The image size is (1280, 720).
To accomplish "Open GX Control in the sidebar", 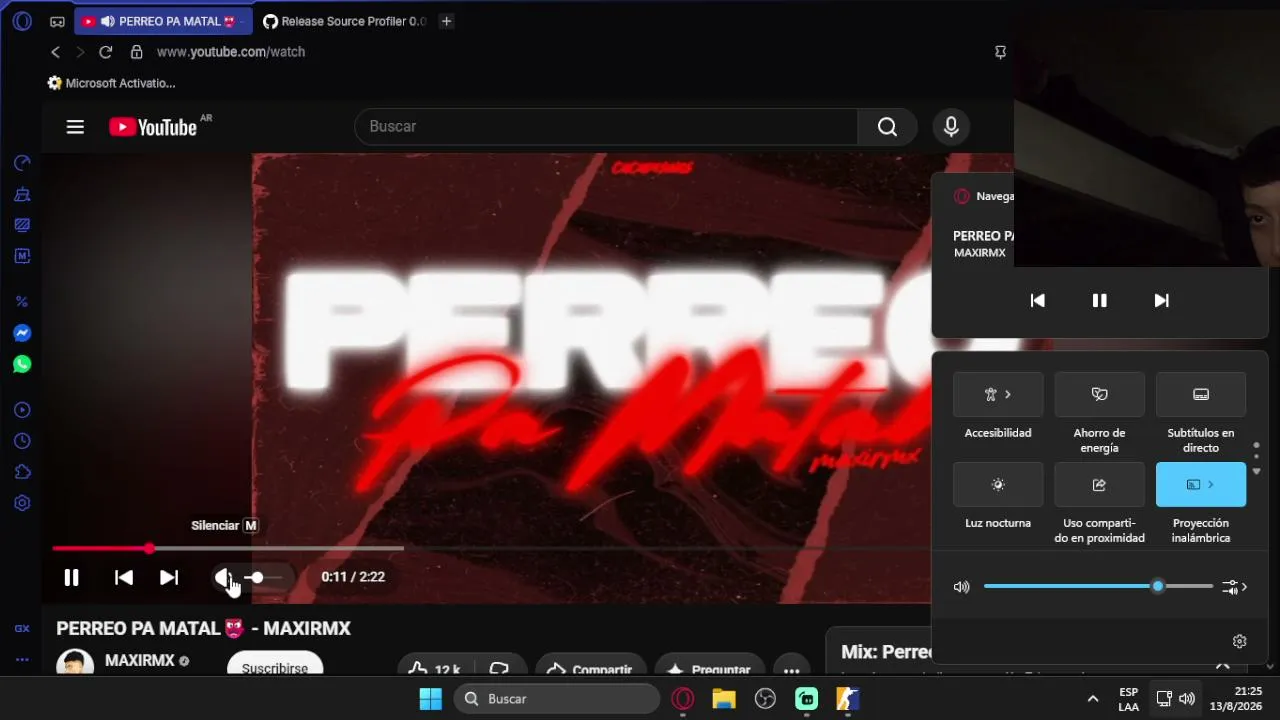I will pyautogui.click(x=22, y=163).
